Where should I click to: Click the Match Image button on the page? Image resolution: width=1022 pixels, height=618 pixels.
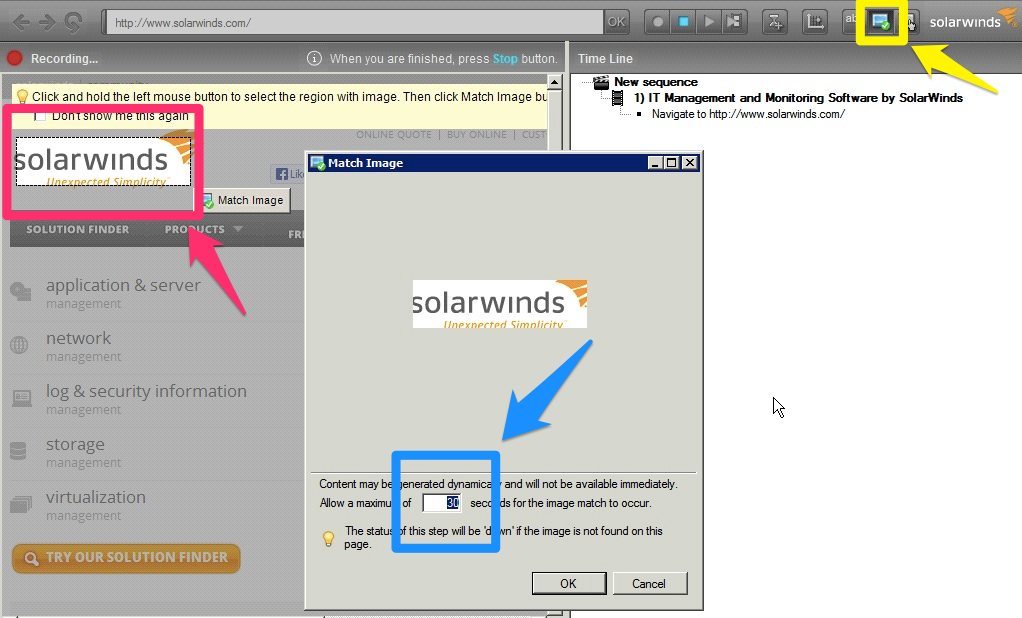[244, 200]
